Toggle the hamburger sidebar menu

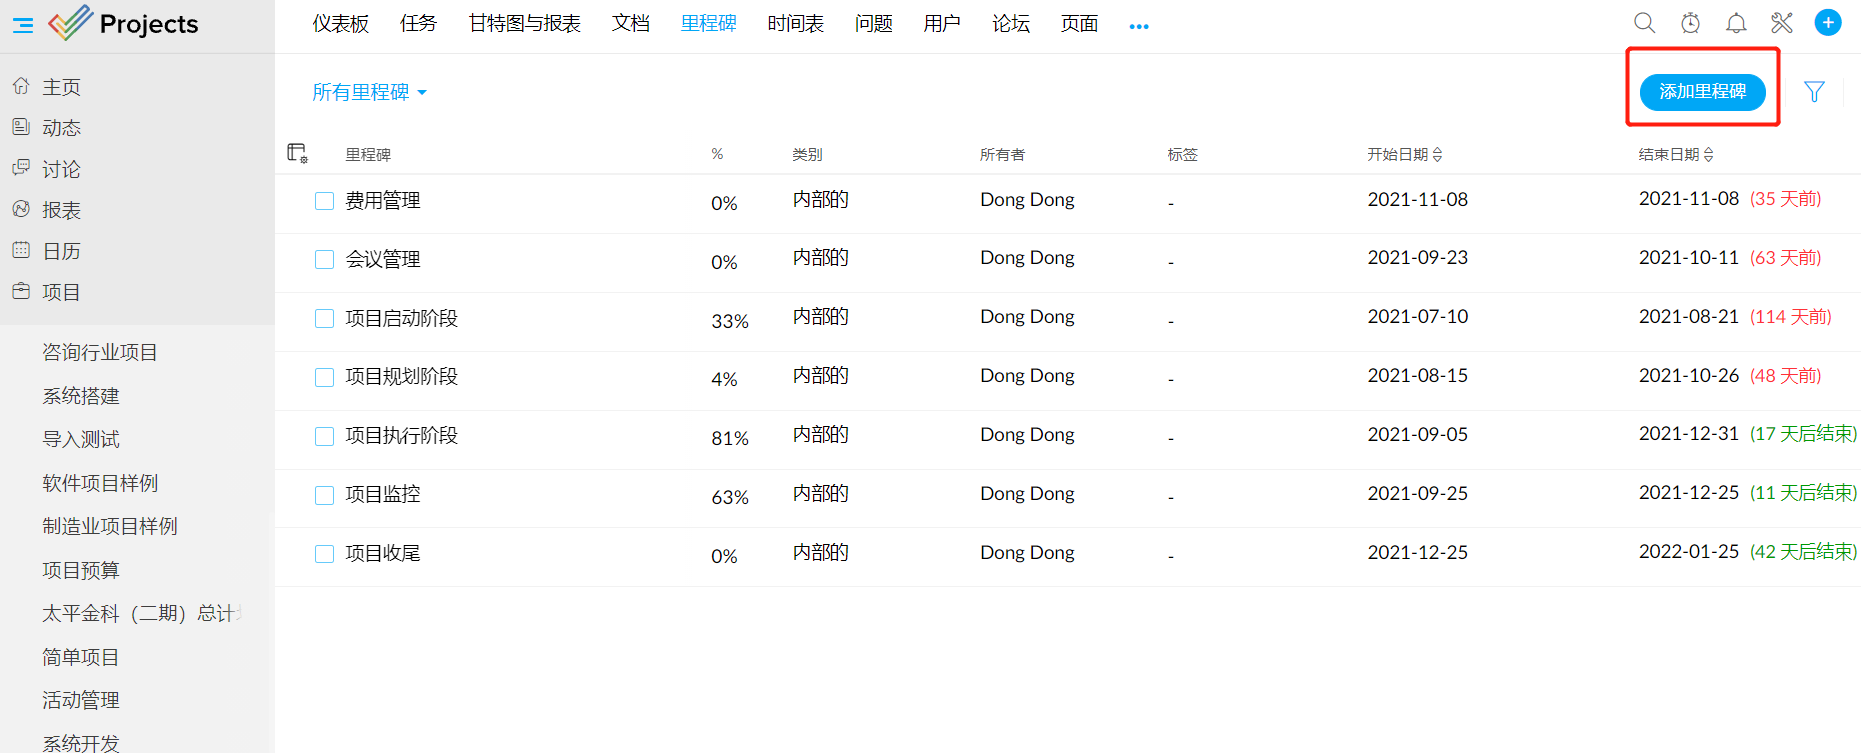pyautogui.click(x=23, y=25)
